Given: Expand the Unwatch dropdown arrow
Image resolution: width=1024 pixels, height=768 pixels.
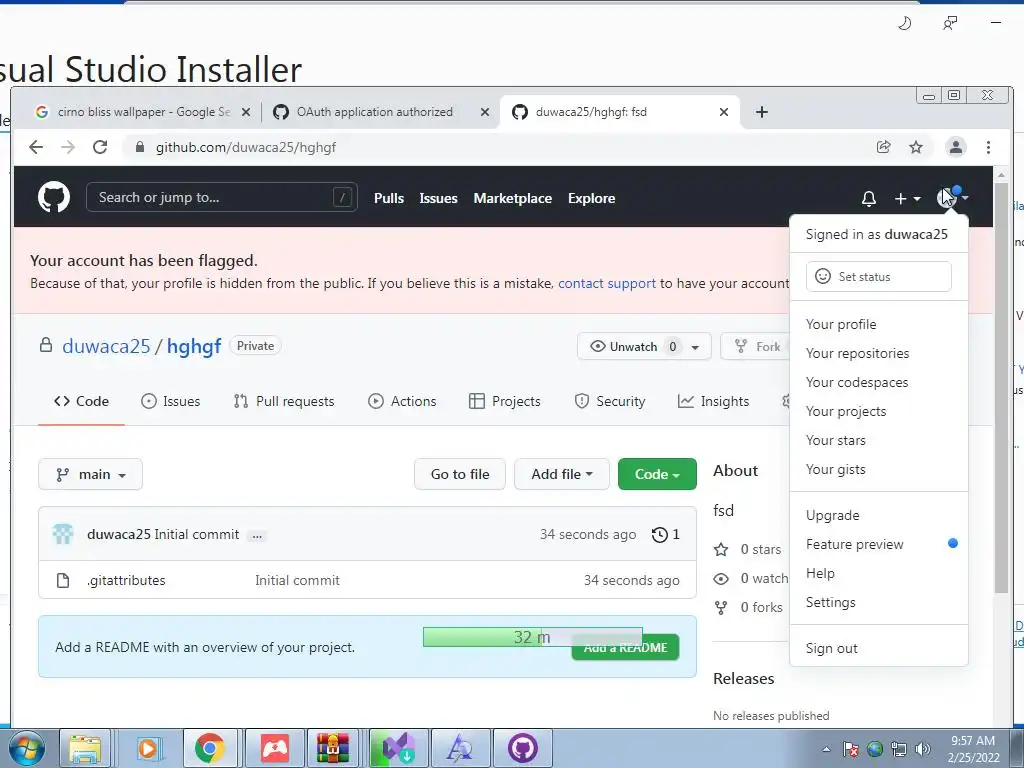Looking at the screenshot, I should [x=696, y=347].
